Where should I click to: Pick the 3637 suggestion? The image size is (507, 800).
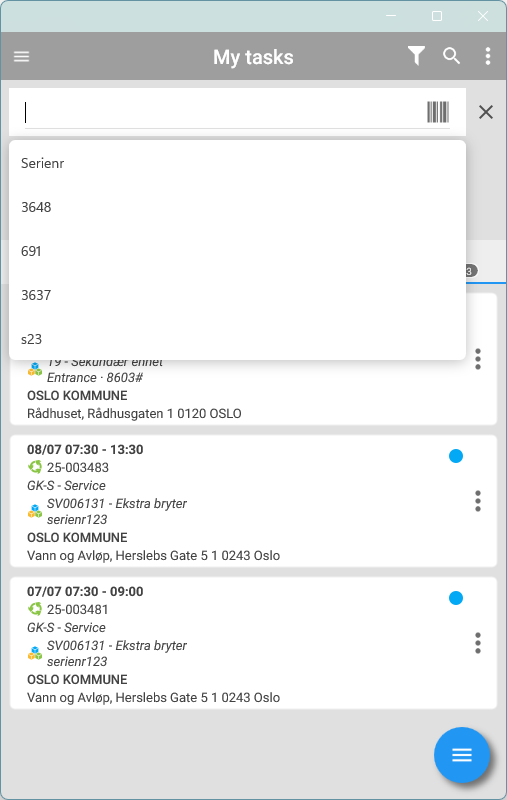point(237,295)
